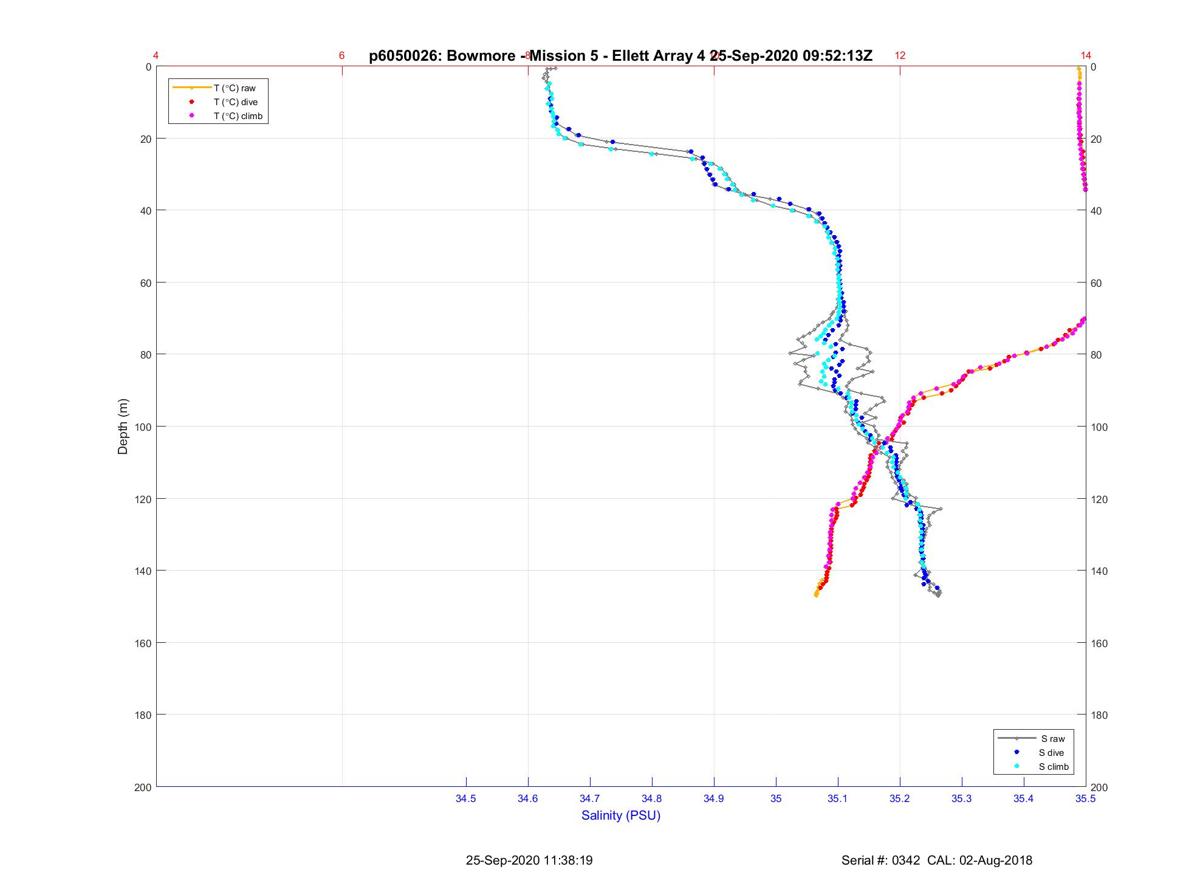
Task: Click the 34.8 salinity tick label
Action: 652,799
